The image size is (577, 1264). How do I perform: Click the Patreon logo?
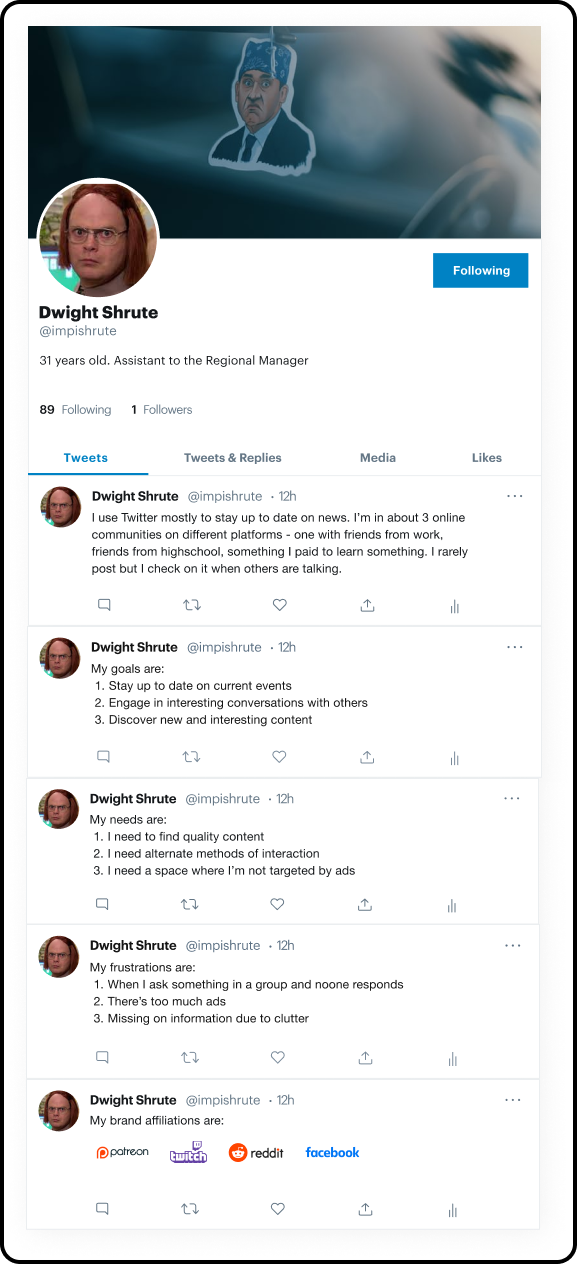[x=122, y=1152]
